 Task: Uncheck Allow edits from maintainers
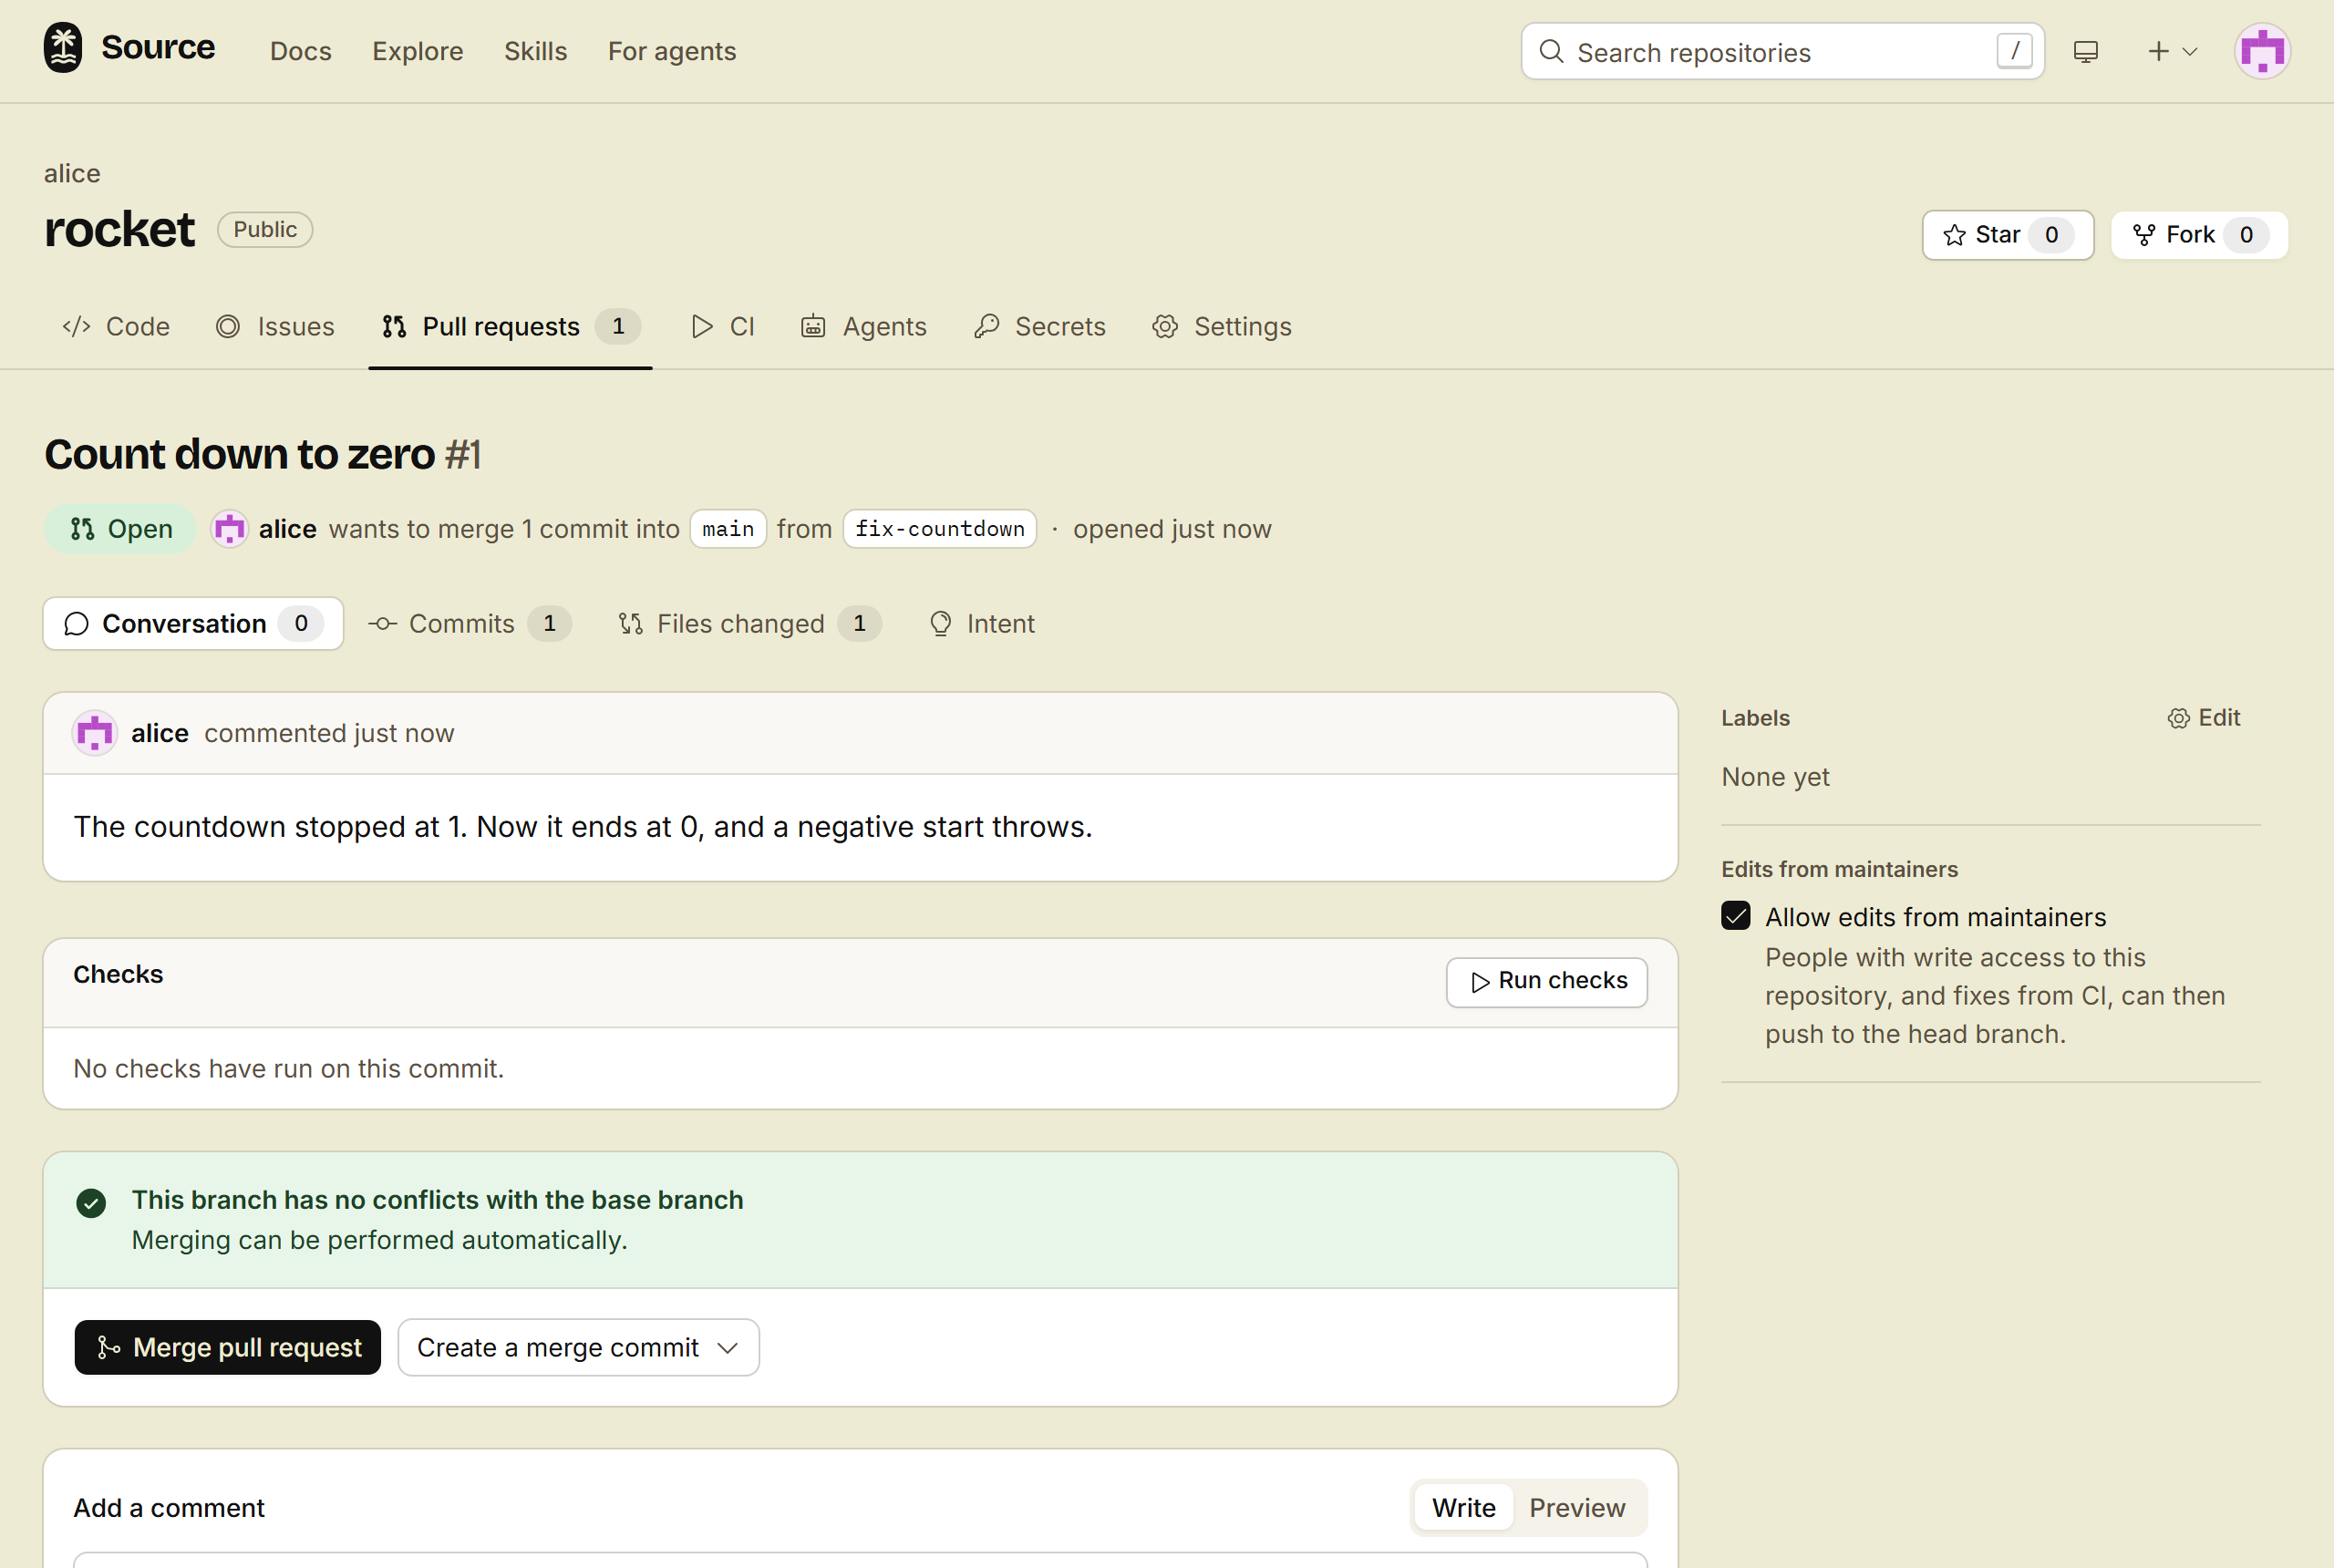coord(1735,915)
